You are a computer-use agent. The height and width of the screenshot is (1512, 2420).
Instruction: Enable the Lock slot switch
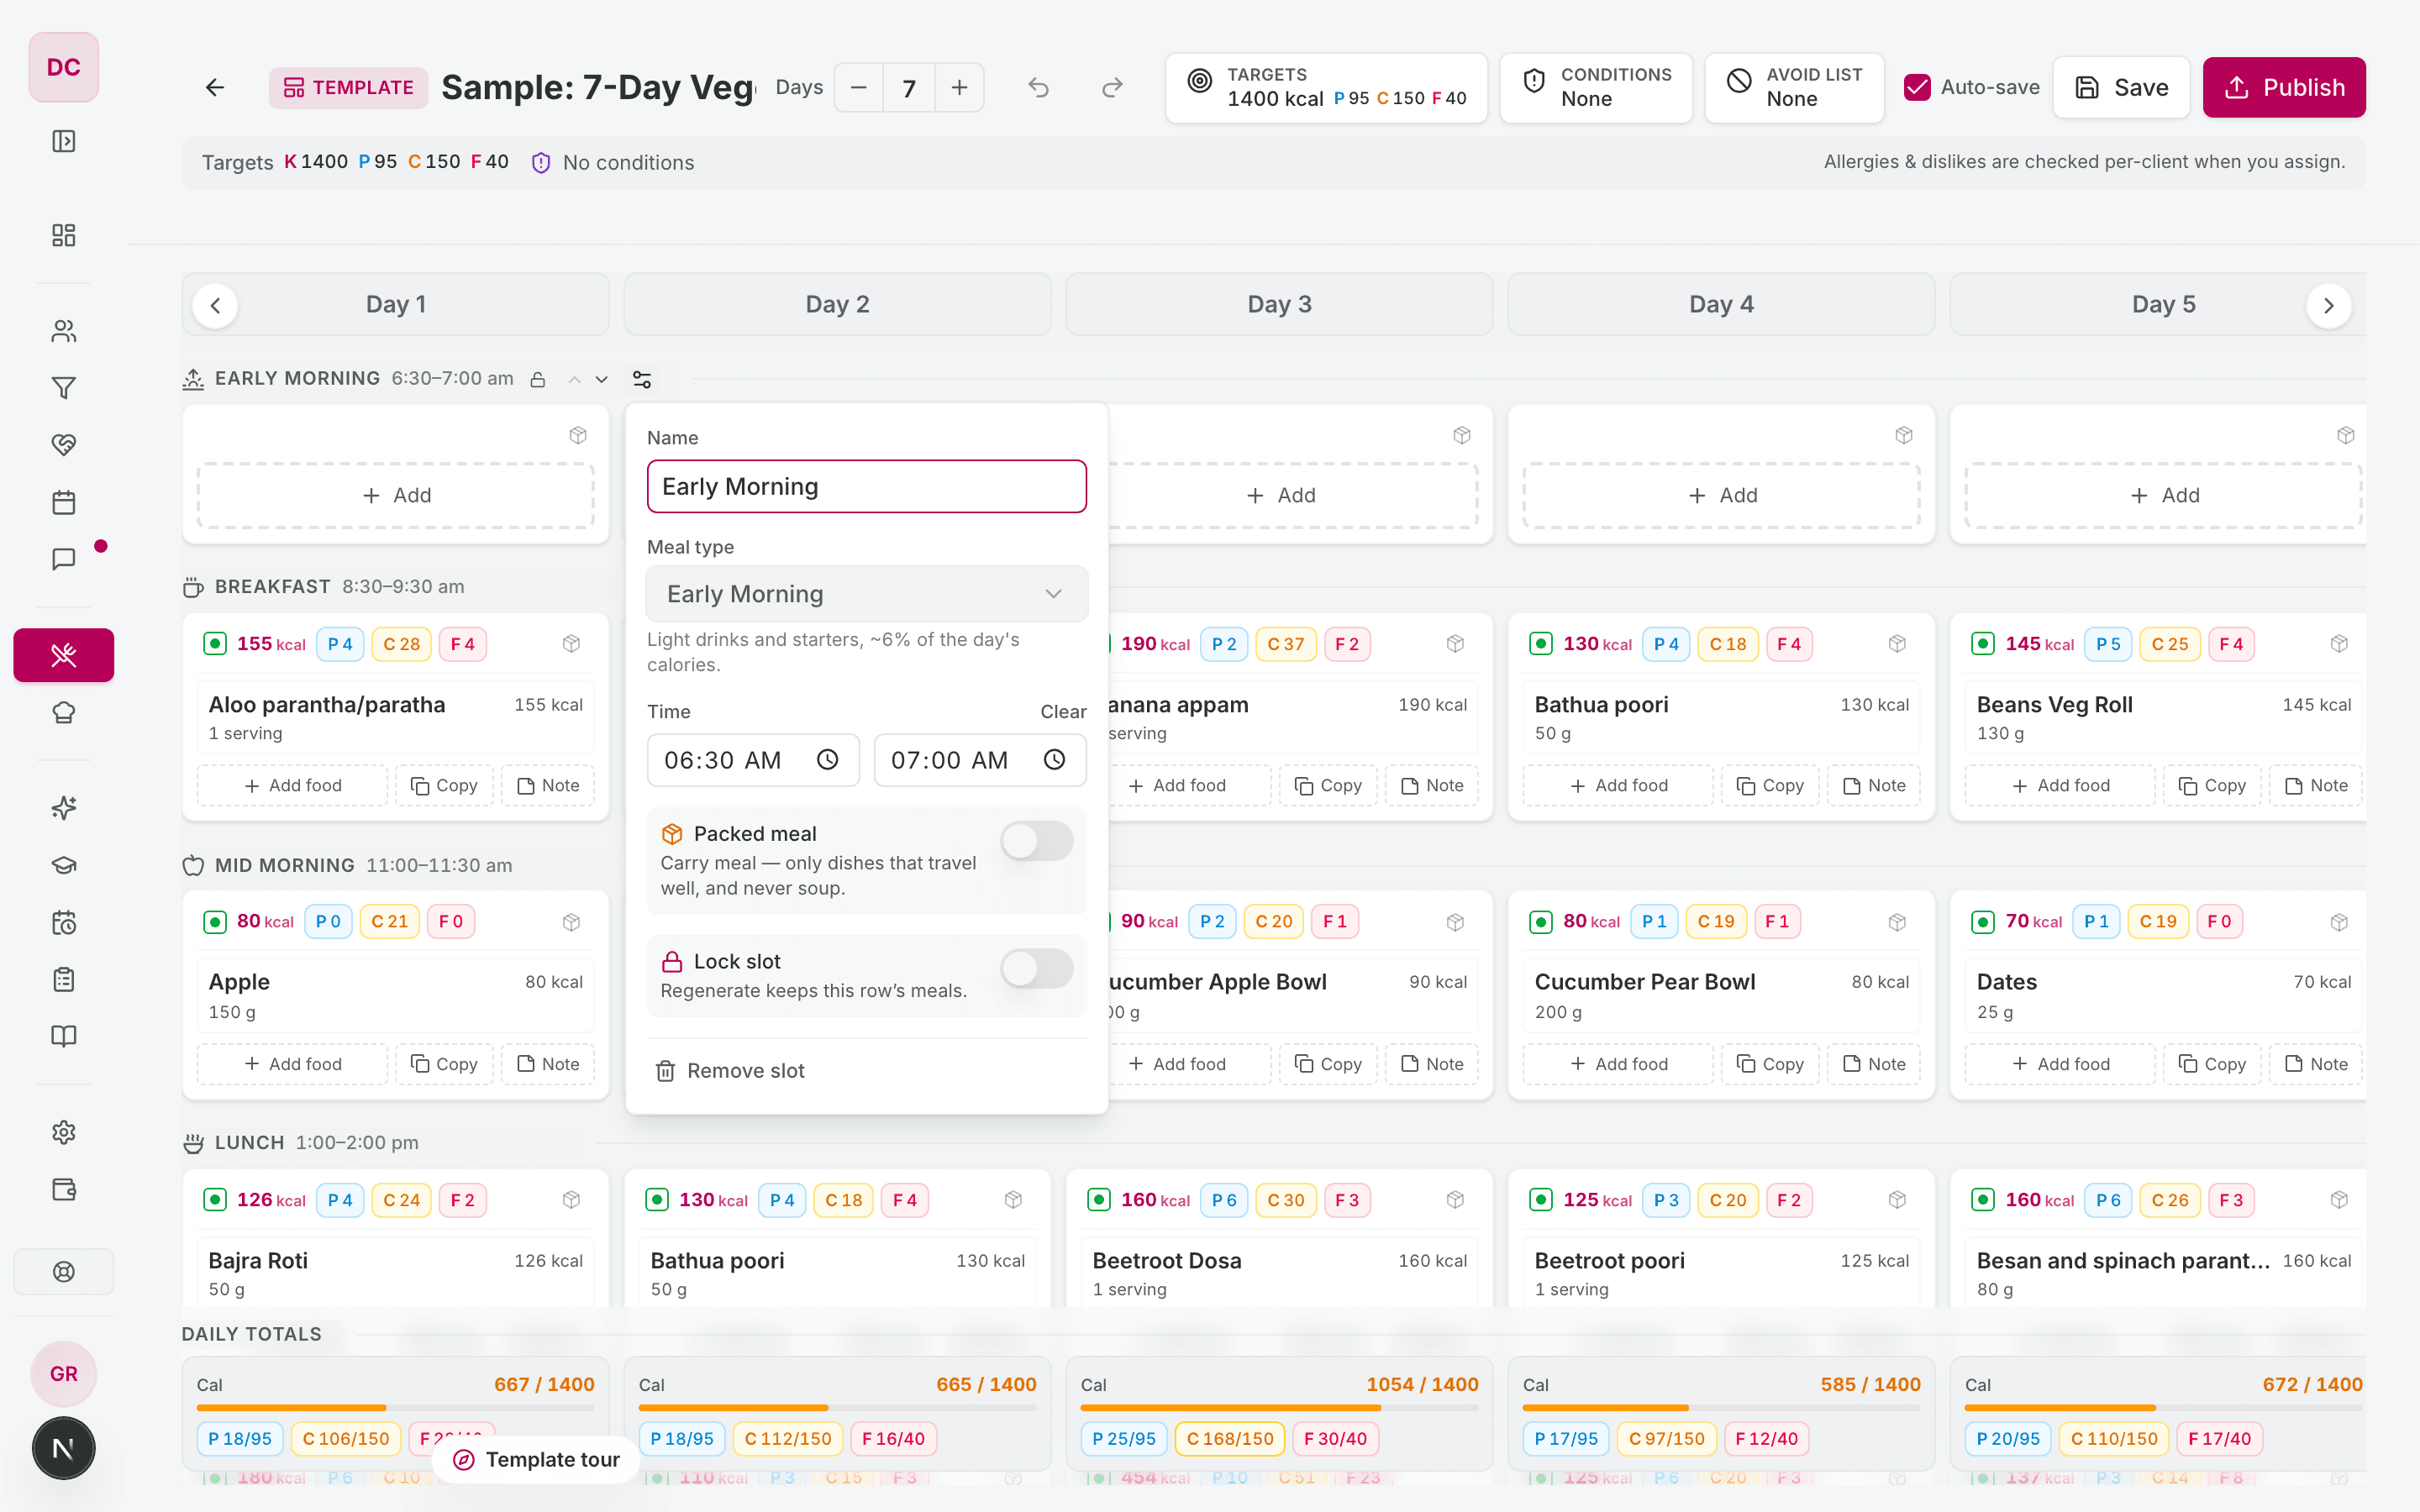click(x=1037, y=968)
